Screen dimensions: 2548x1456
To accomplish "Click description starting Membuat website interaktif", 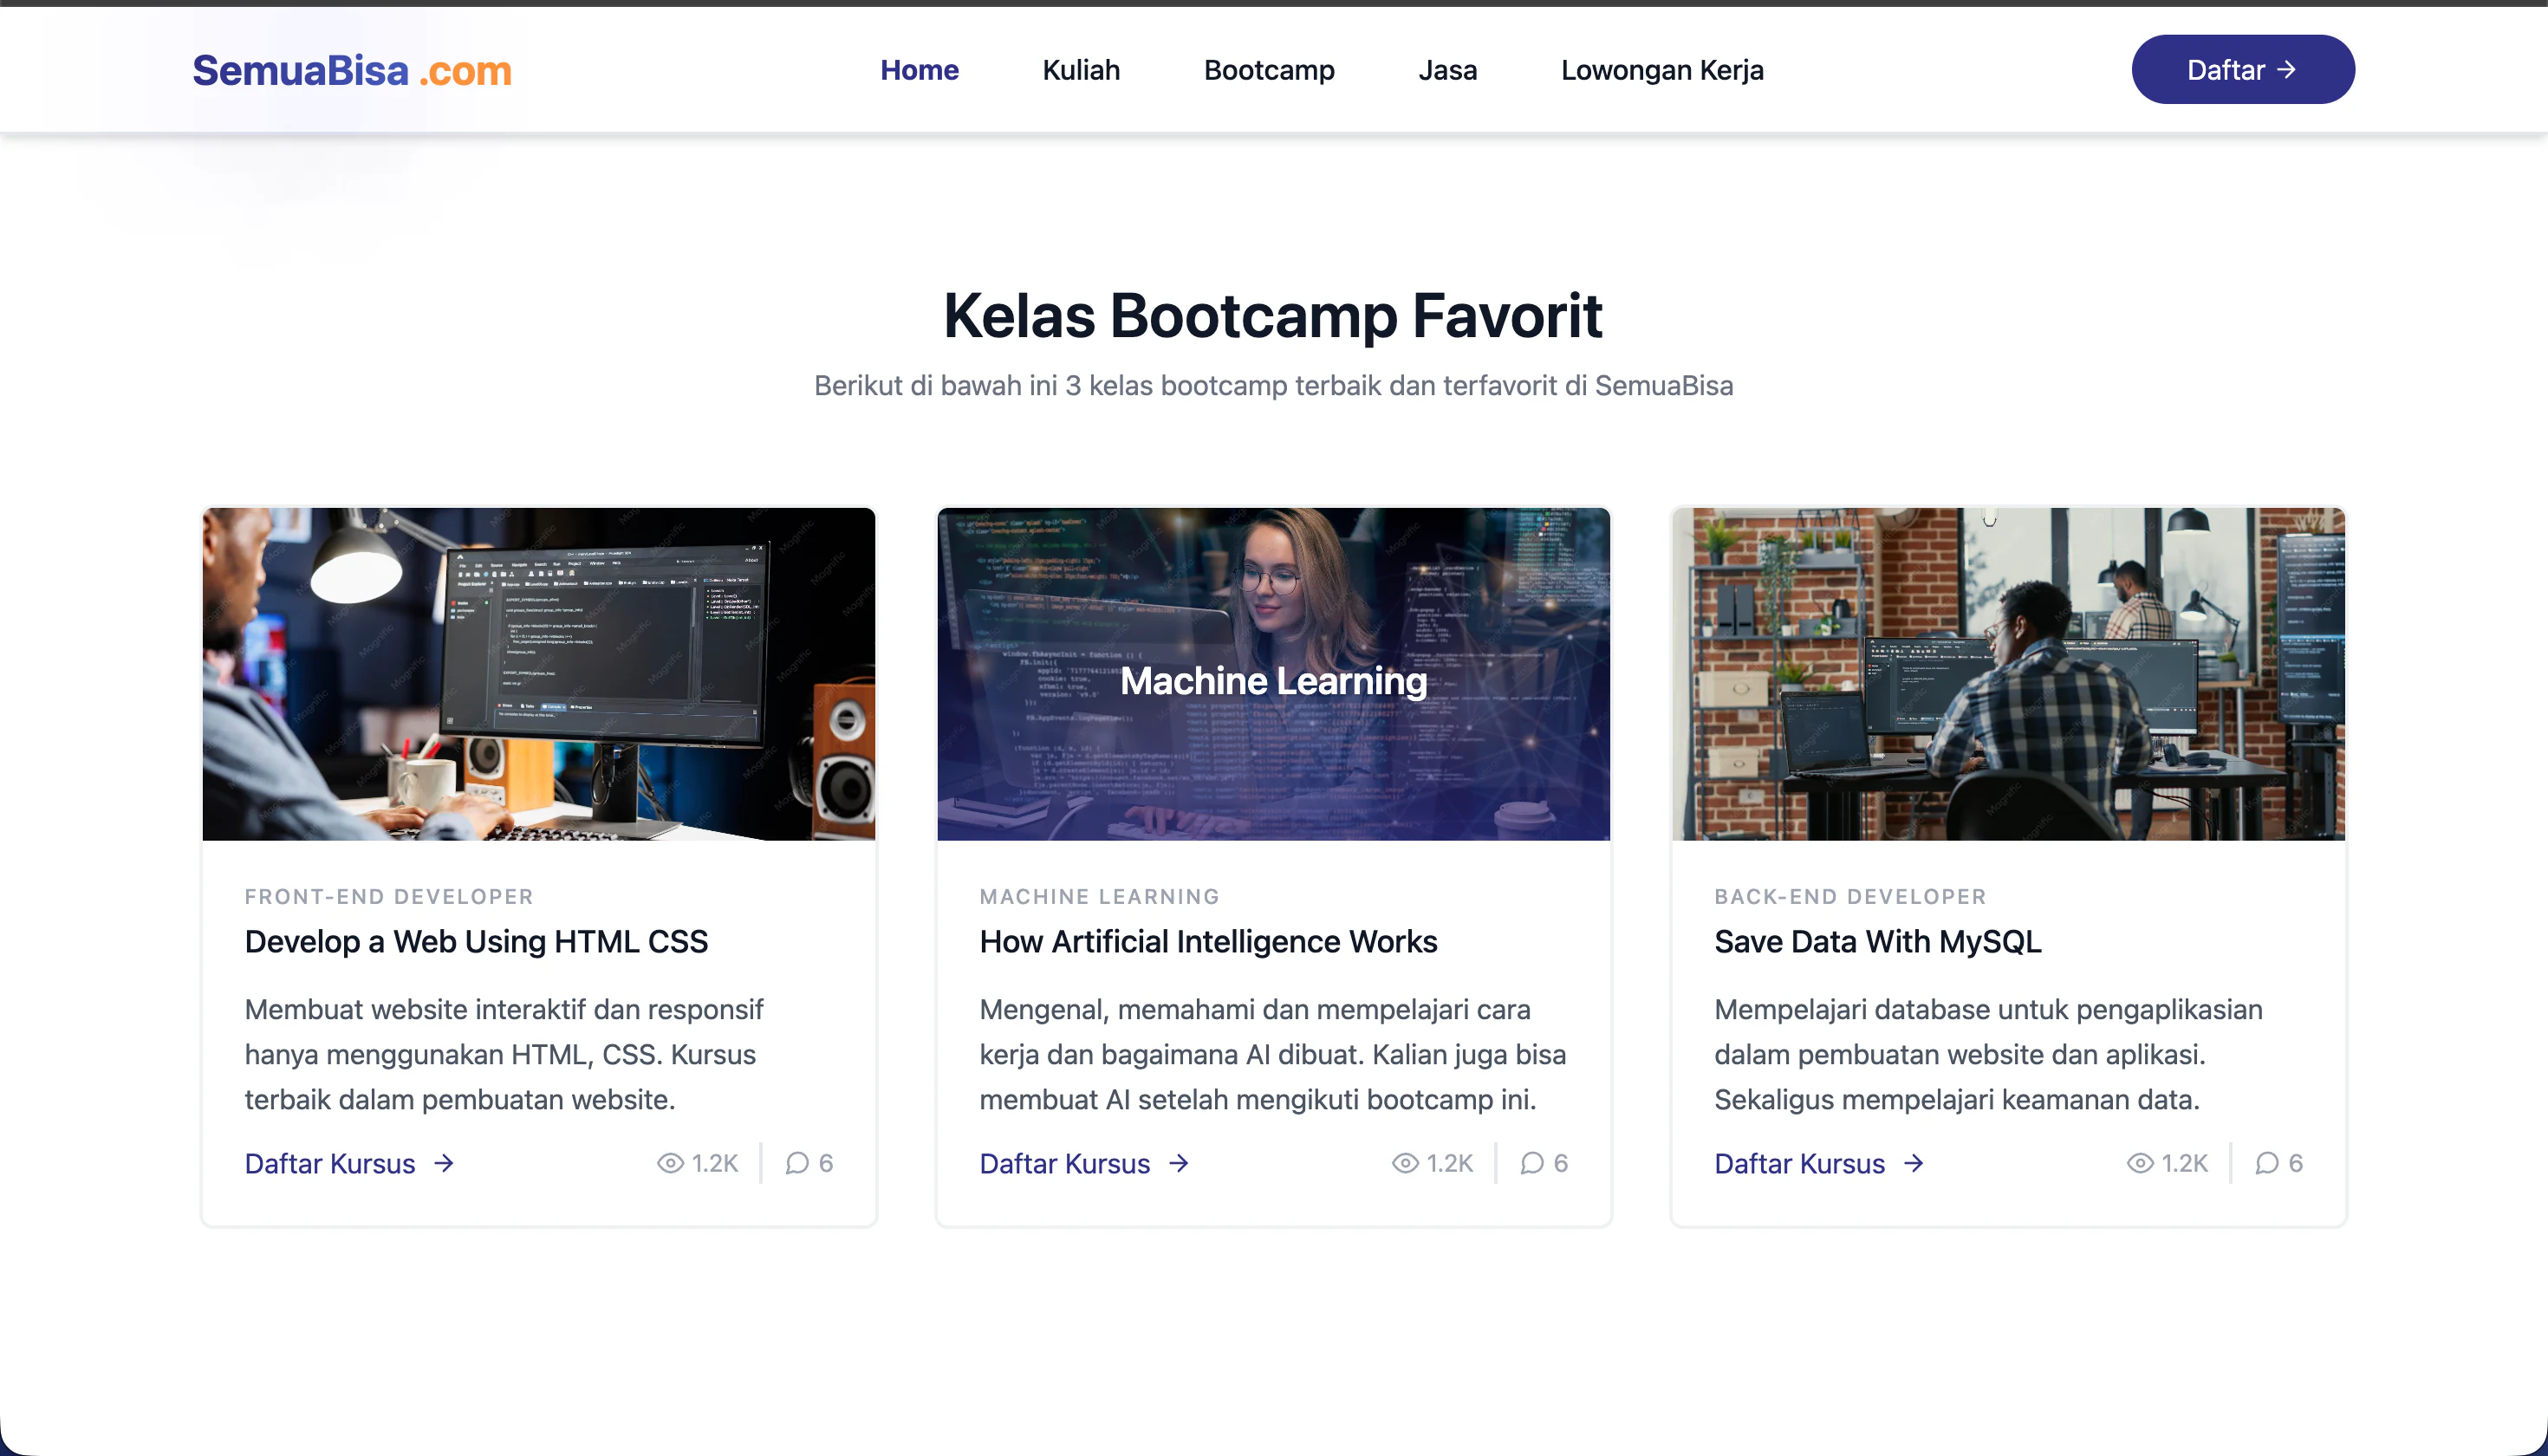I will coord(504,1054).
